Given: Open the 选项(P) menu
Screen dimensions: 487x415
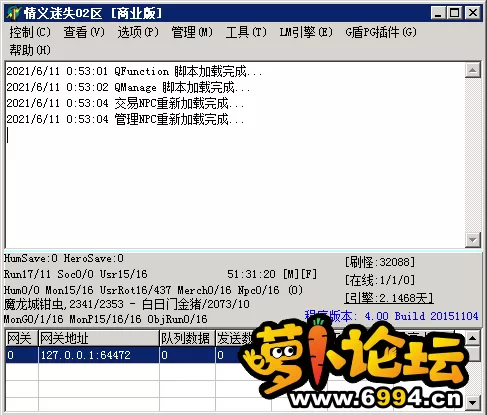Looking at the screenshot, I should coord(138,32).
